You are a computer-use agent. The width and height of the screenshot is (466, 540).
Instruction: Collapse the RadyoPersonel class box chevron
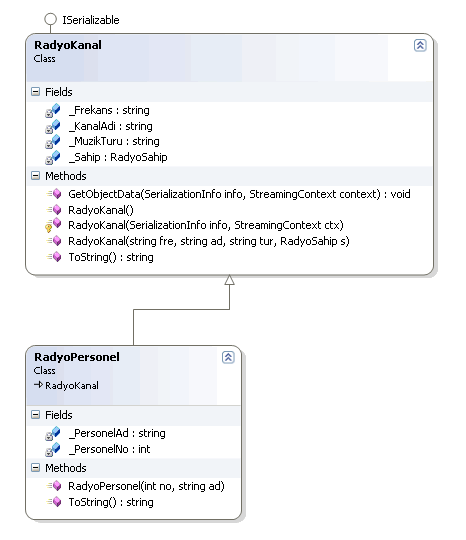[228, 357]
